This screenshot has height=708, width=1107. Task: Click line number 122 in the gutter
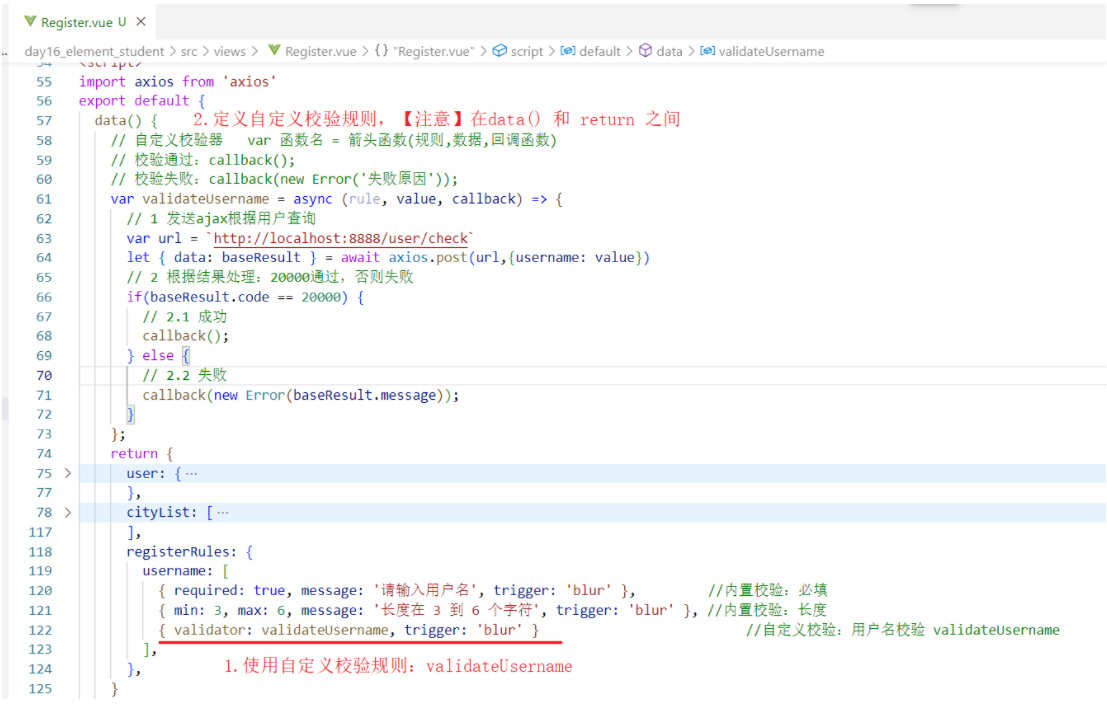(x=40, y=630)
